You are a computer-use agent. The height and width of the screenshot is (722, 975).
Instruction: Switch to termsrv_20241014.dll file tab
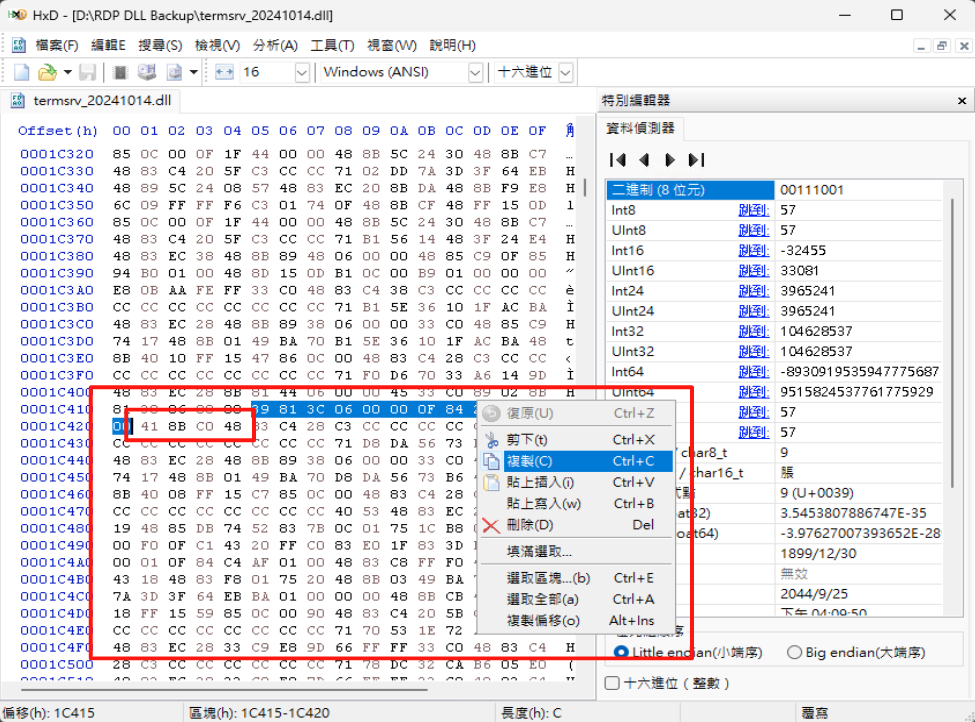(93, 101)
